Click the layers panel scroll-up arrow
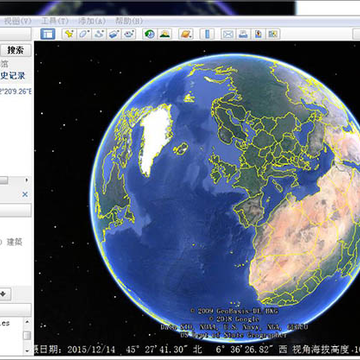This screenshot has width=360, height=360. pyautogui.click(x=27, y=322)
